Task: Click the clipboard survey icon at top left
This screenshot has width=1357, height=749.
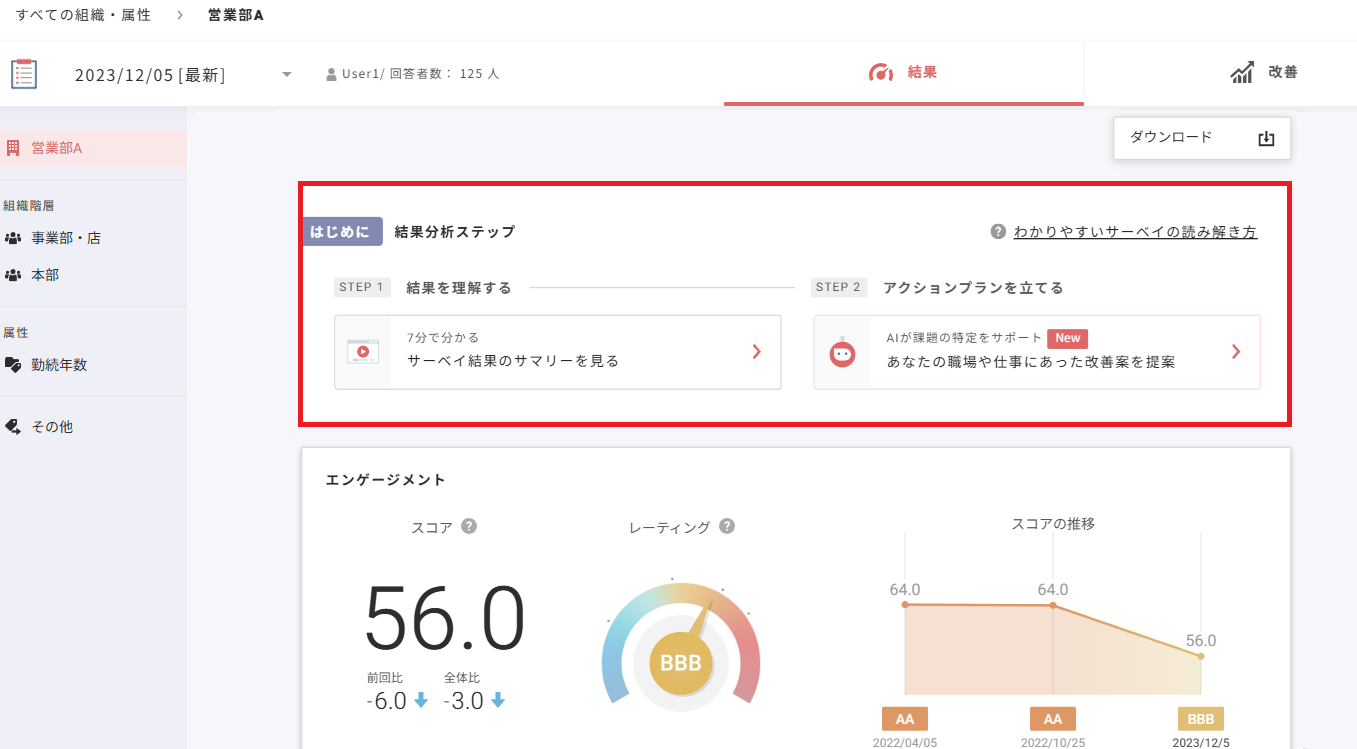Action: 24,72
